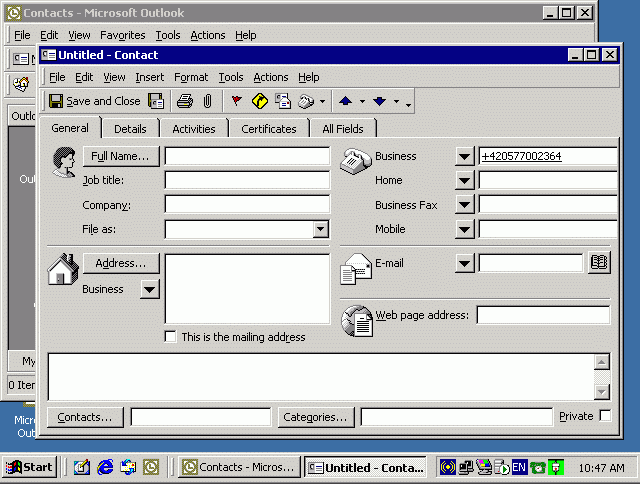The height and width of the screenshot is (484, 640).
Task: Click the Address text box area
Action: pyautogui.click(x=247, y=289)
